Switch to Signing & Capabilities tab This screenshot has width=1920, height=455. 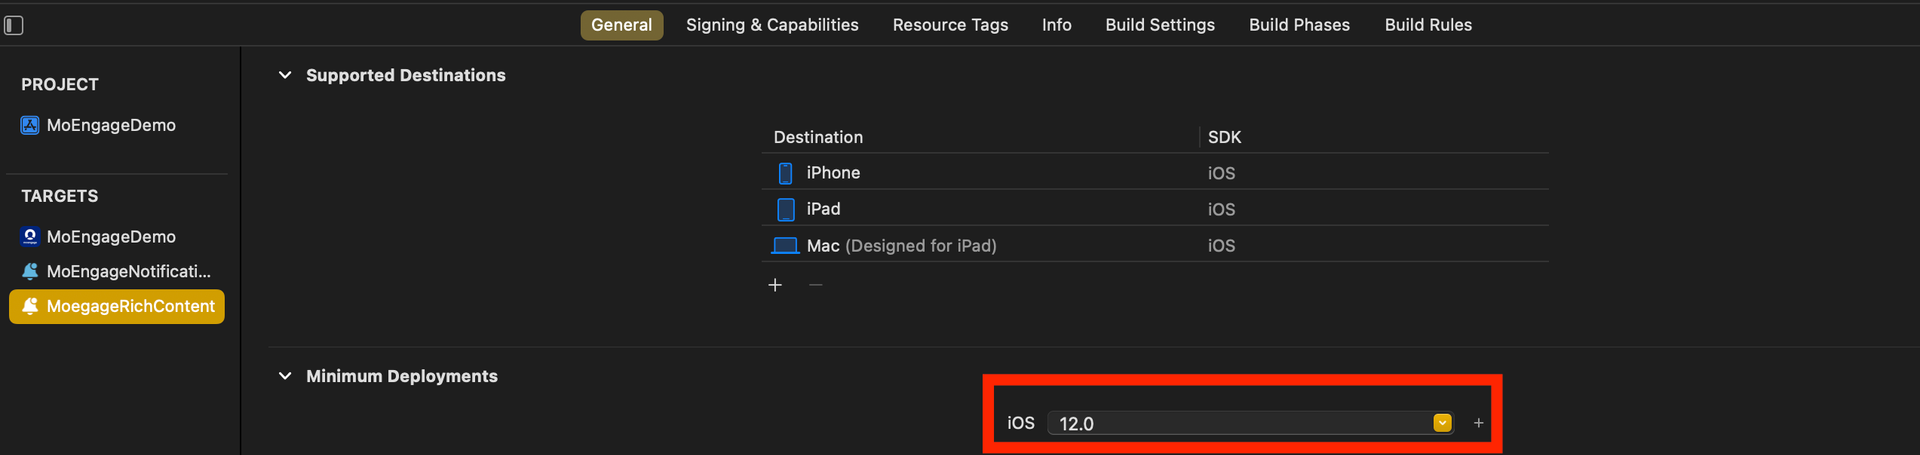[x=772, y=25]
